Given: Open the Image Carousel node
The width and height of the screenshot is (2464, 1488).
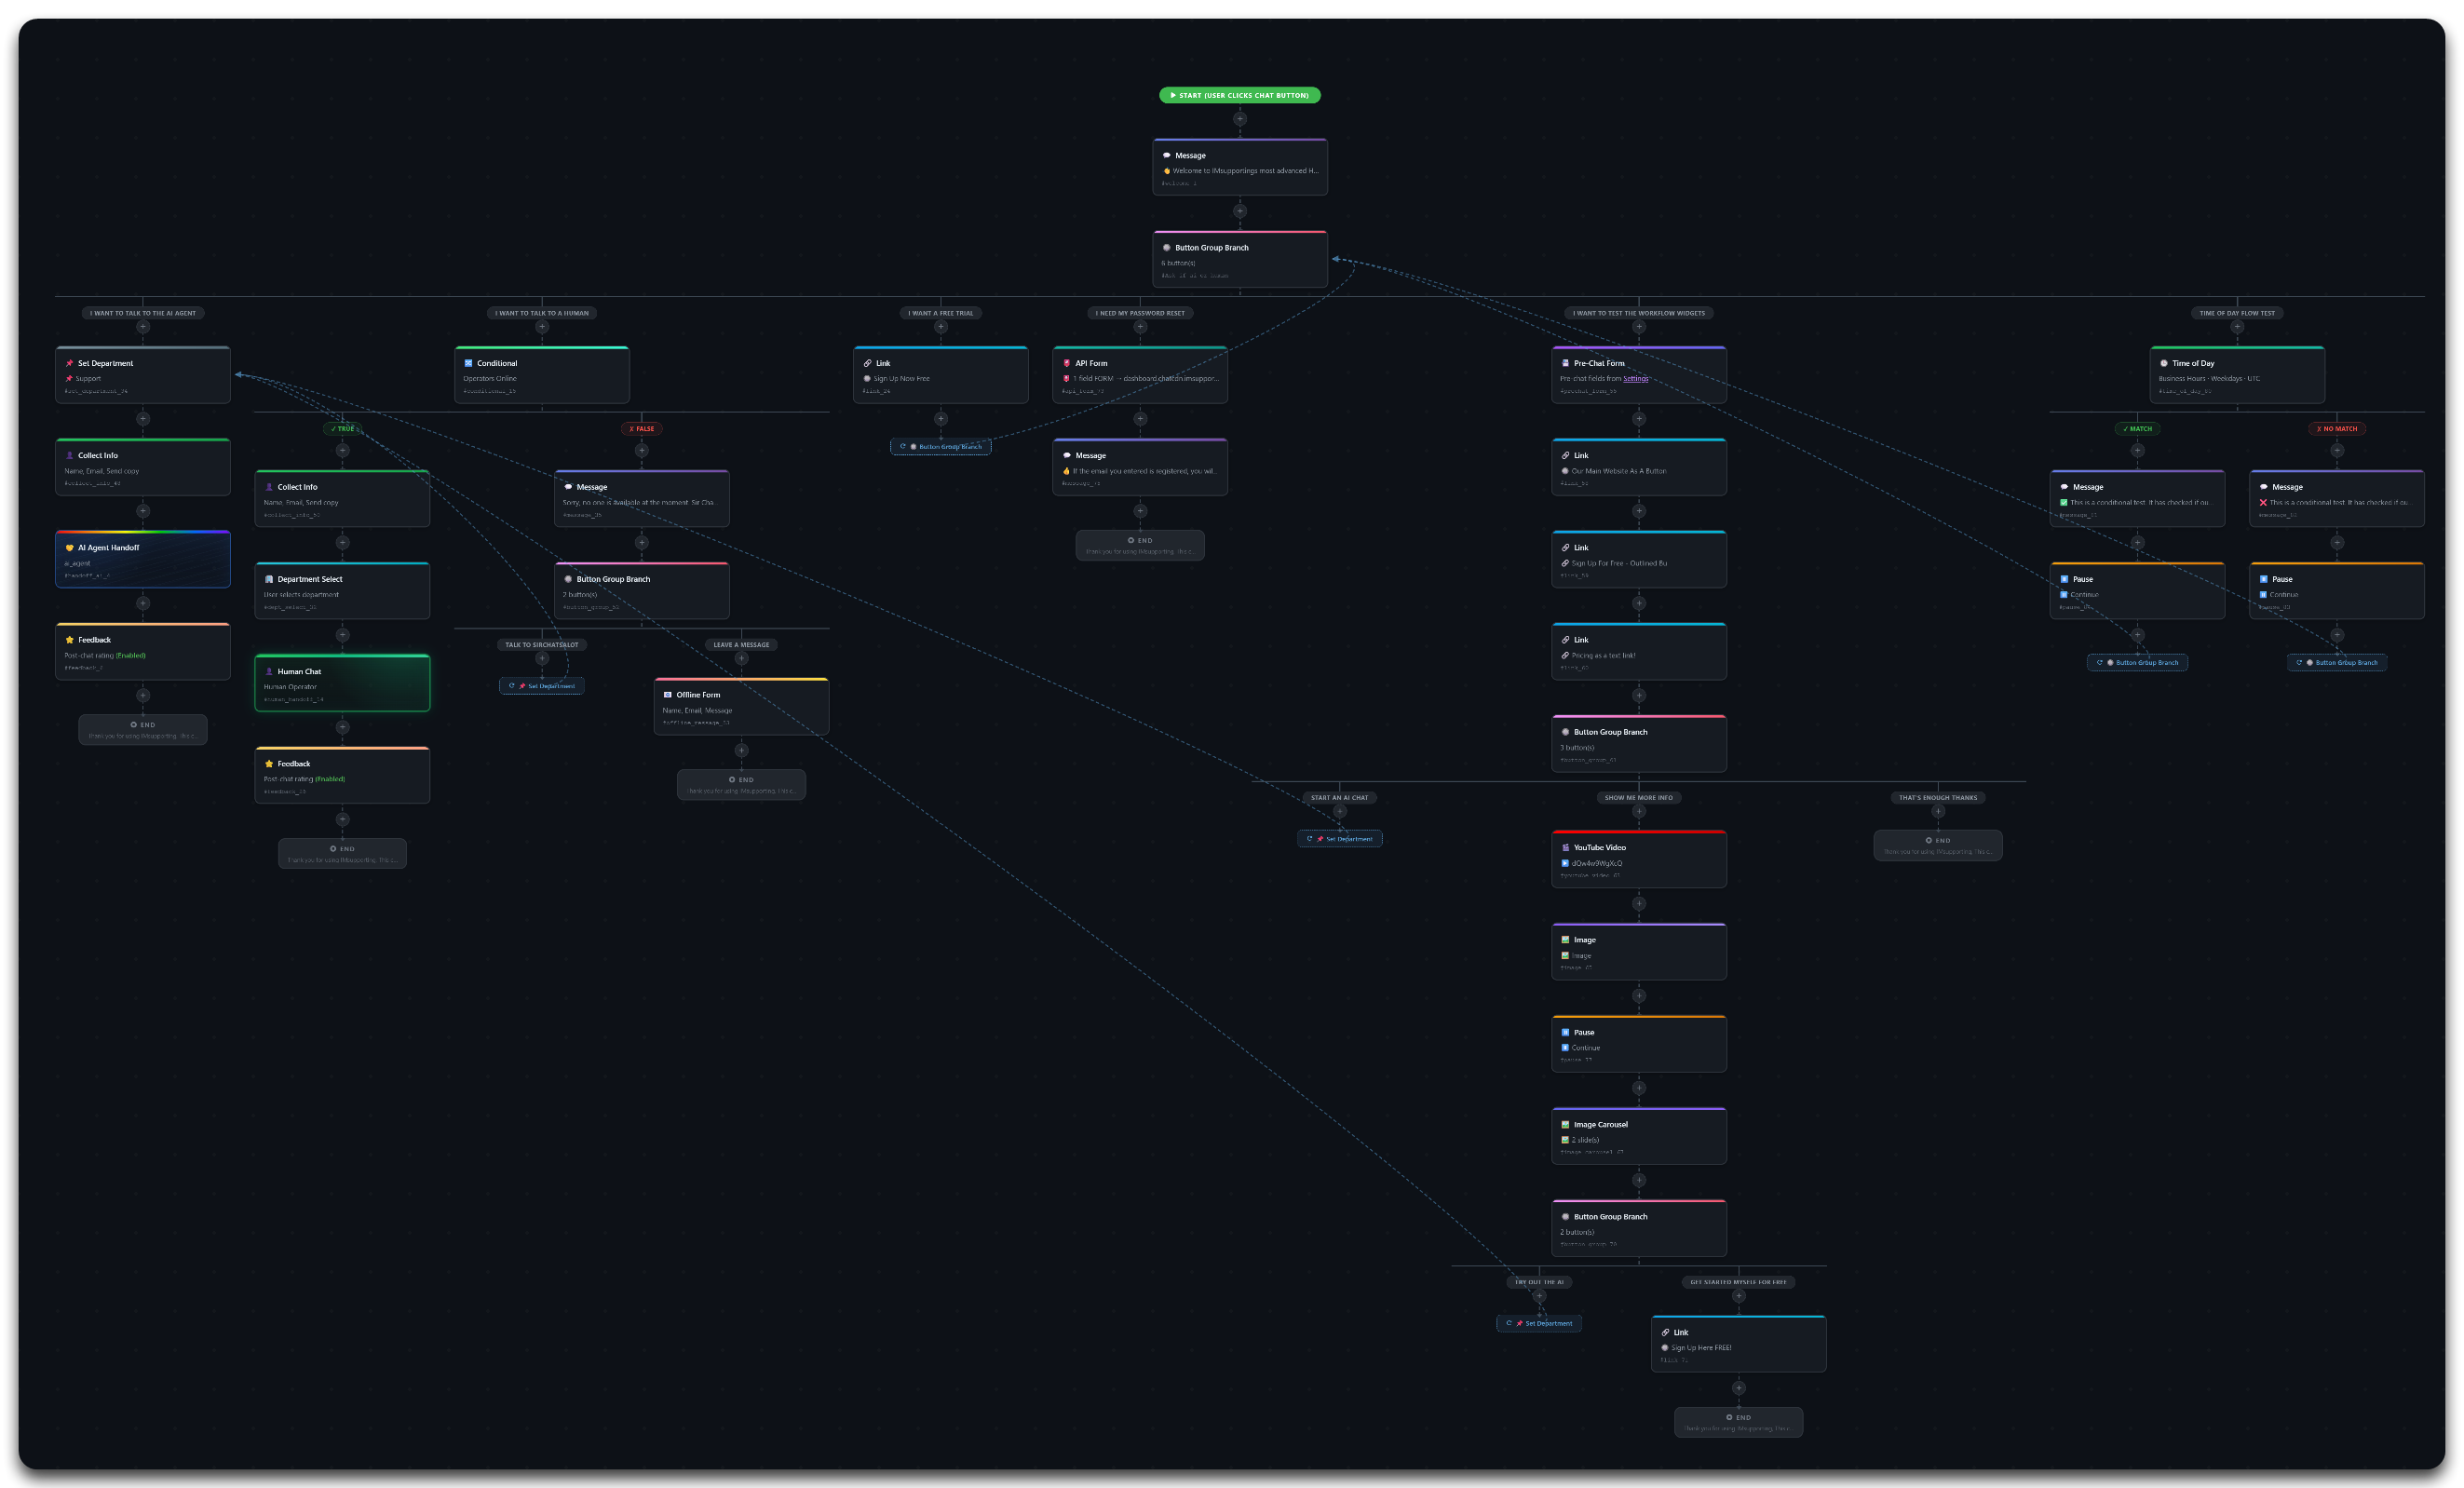Looking at the screenshot, I should (x=1638, y=1136).
